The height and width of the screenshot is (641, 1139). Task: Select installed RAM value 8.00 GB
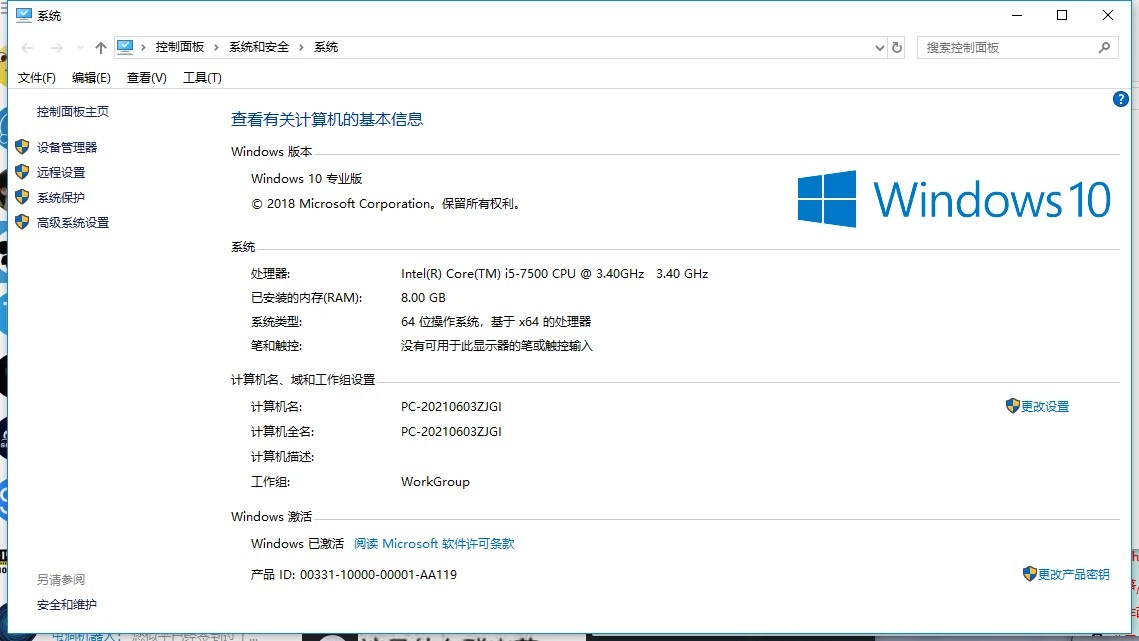[423, 297]
